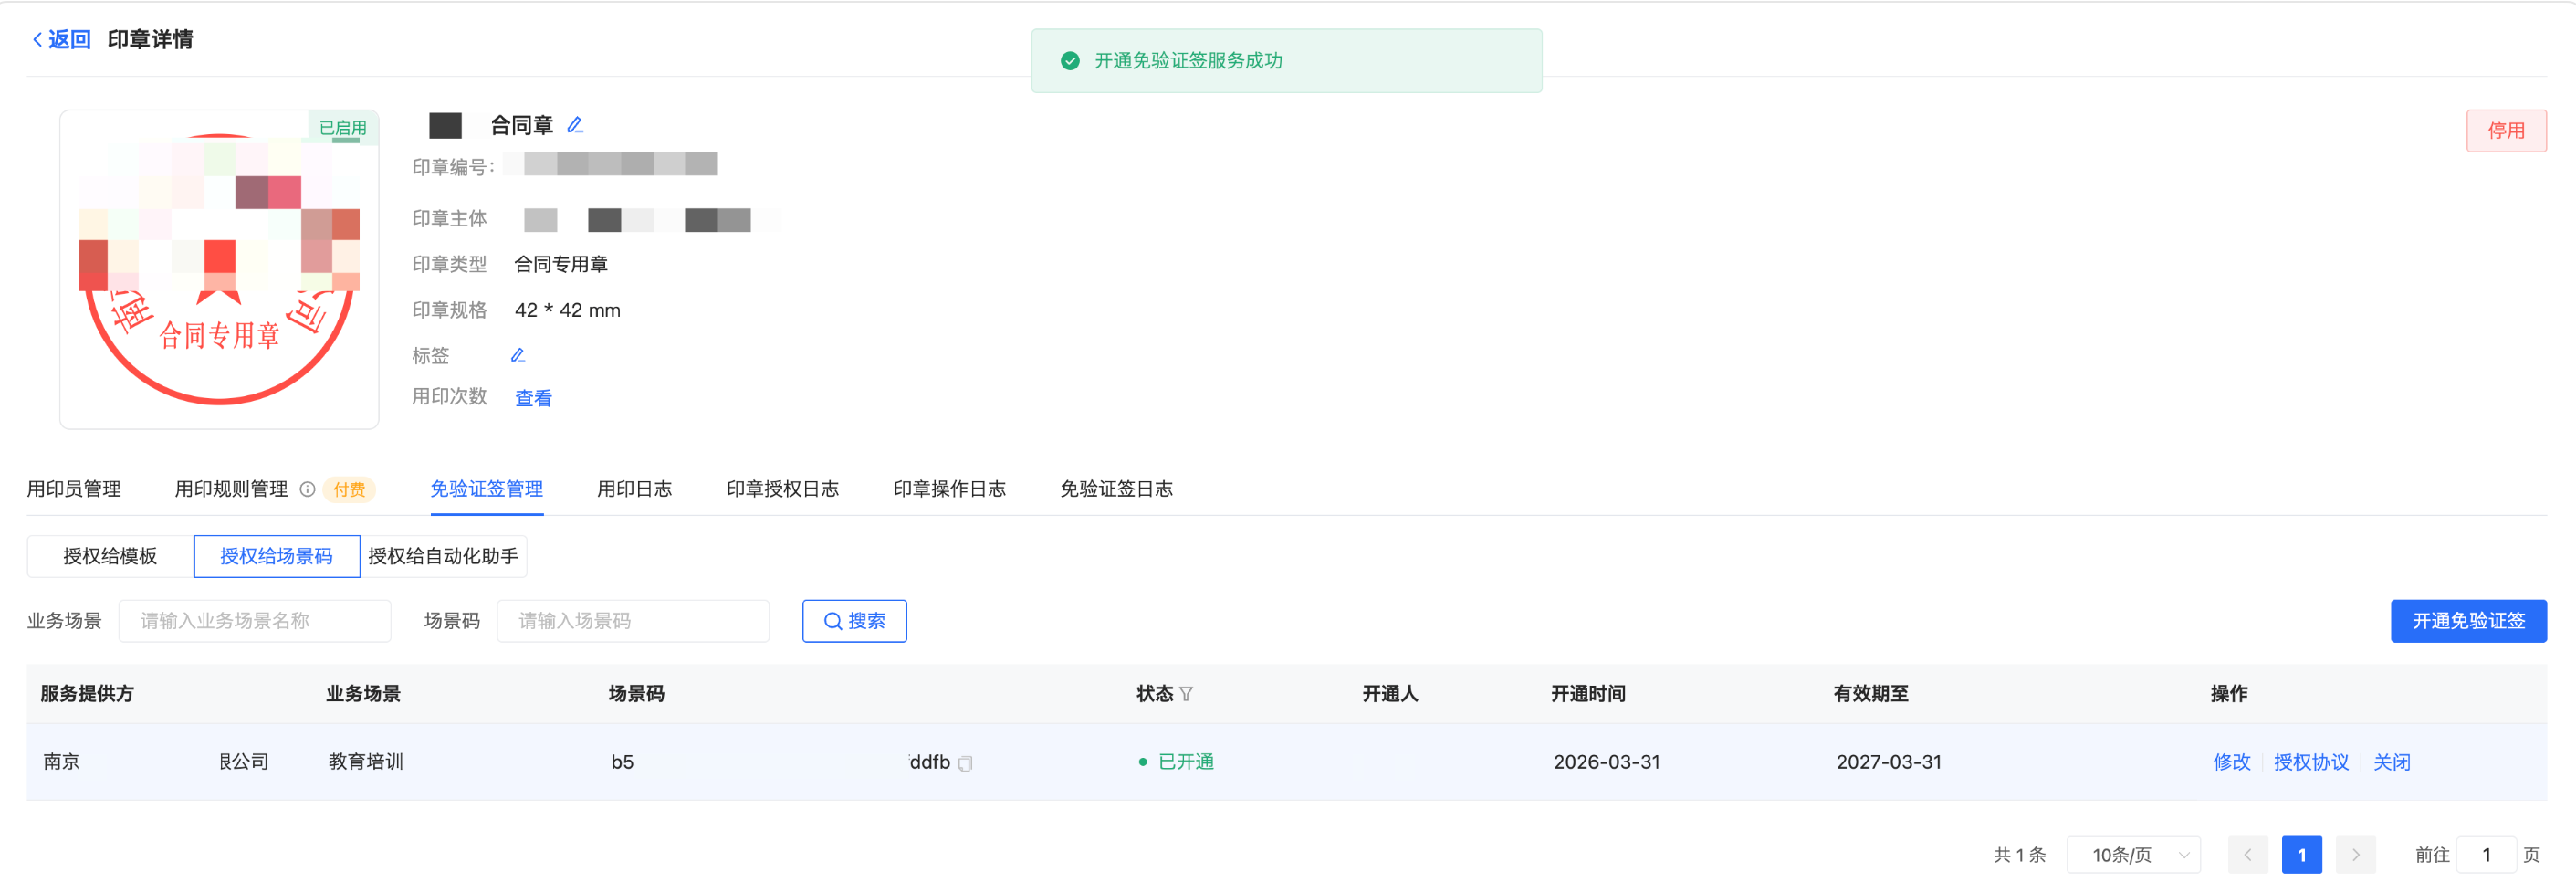The width and height of the screenshot is (2576, 893).
Task: Click the 合同专用章 seal type value
Action: 561,264
